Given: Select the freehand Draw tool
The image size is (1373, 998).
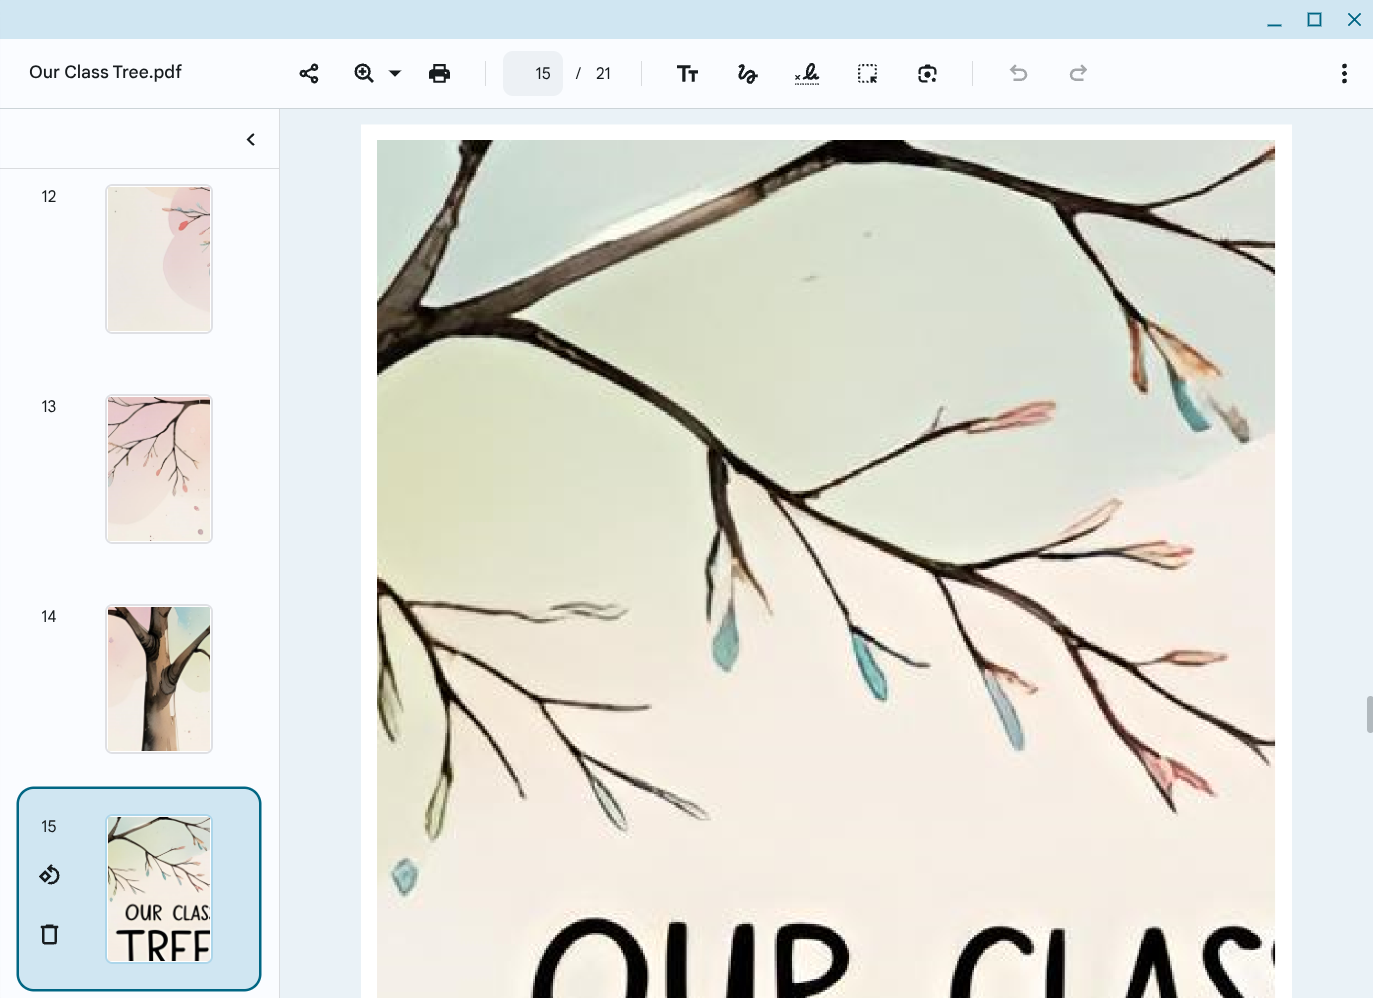Looking at the screenshot, I should tap(747, 73).
